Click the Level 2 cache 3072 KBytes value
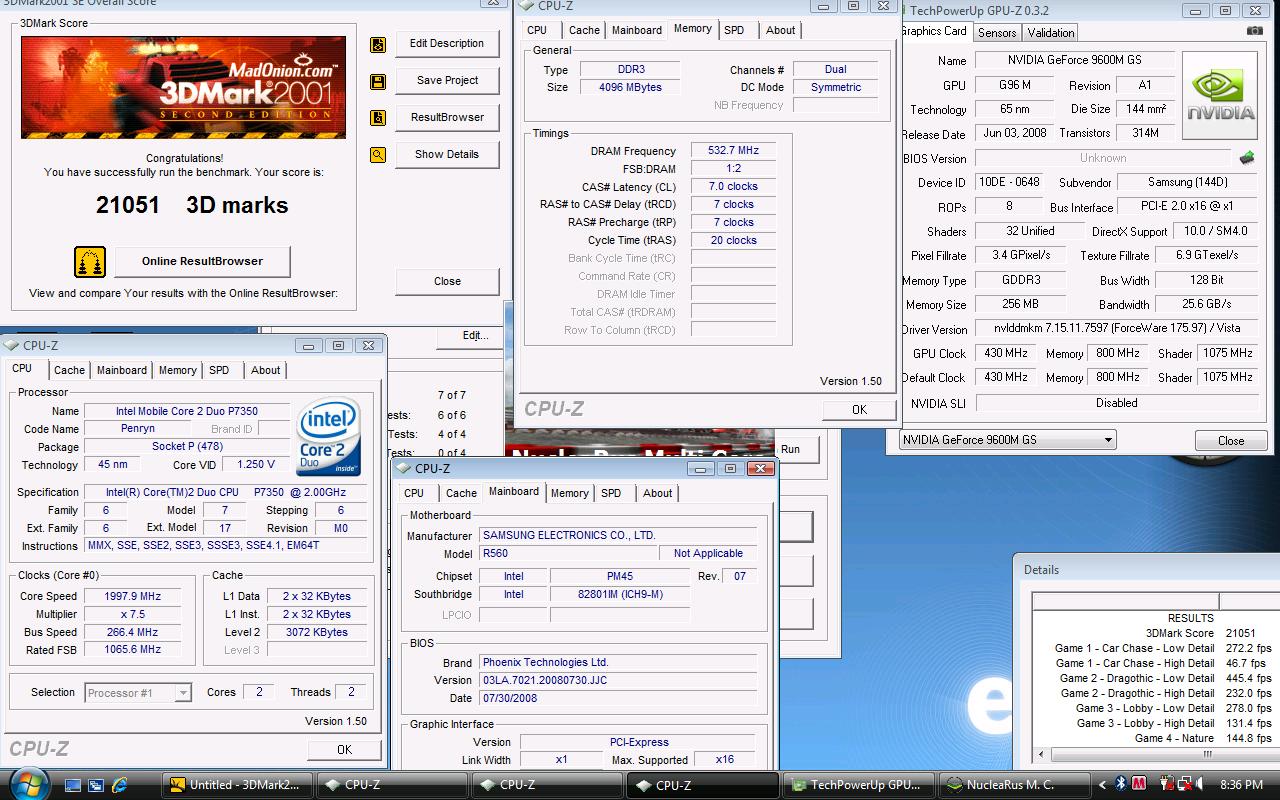1280x800 pixels. pos(316,633)
